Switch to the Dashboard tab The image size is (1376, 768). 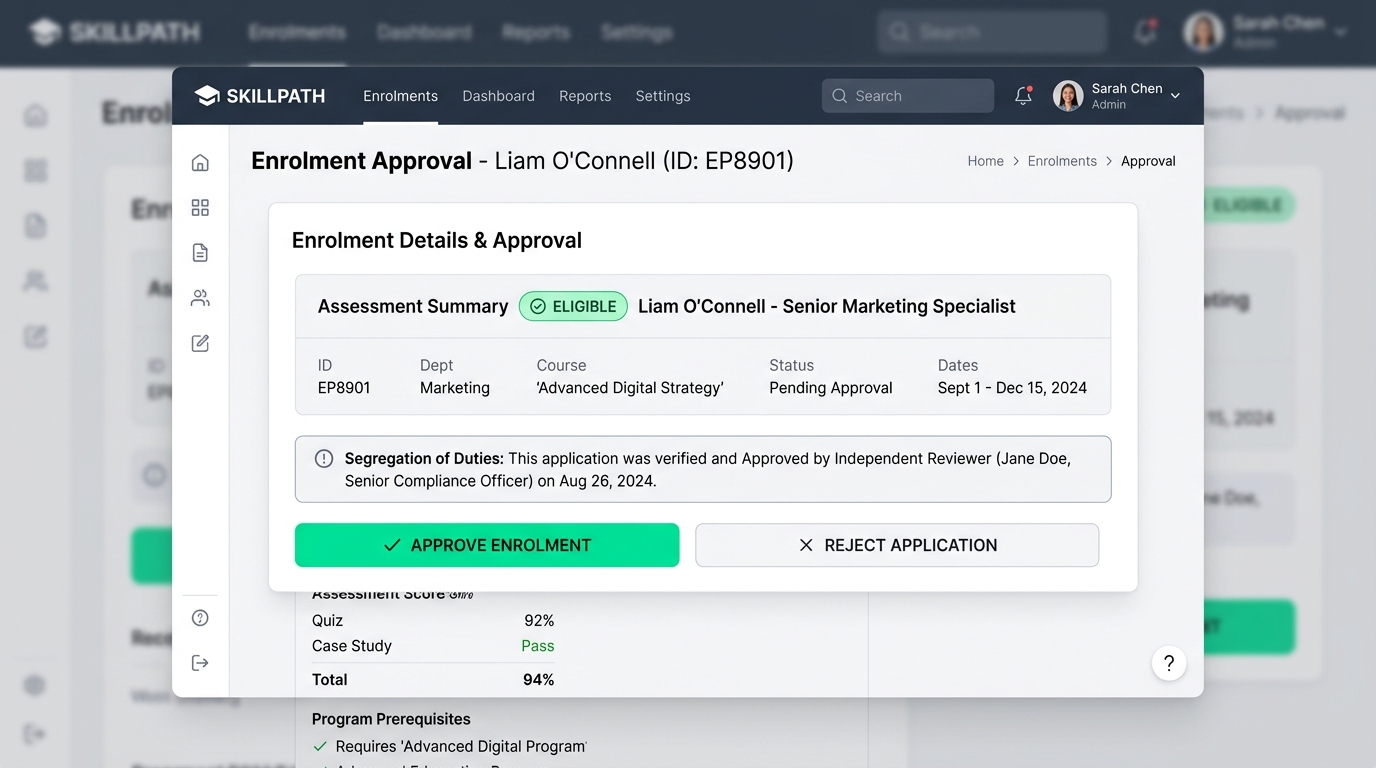coord(498,96)
